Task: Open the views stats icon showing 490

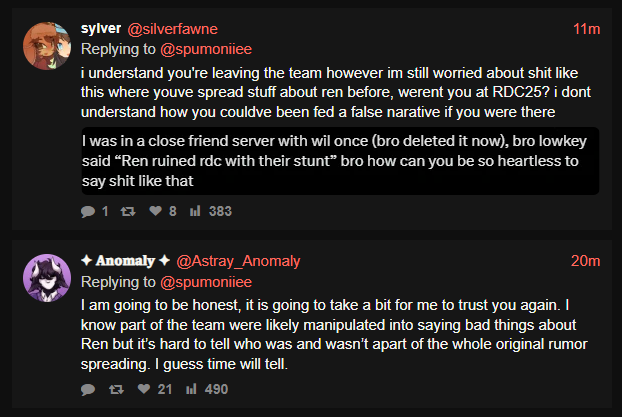Action: 191,389
